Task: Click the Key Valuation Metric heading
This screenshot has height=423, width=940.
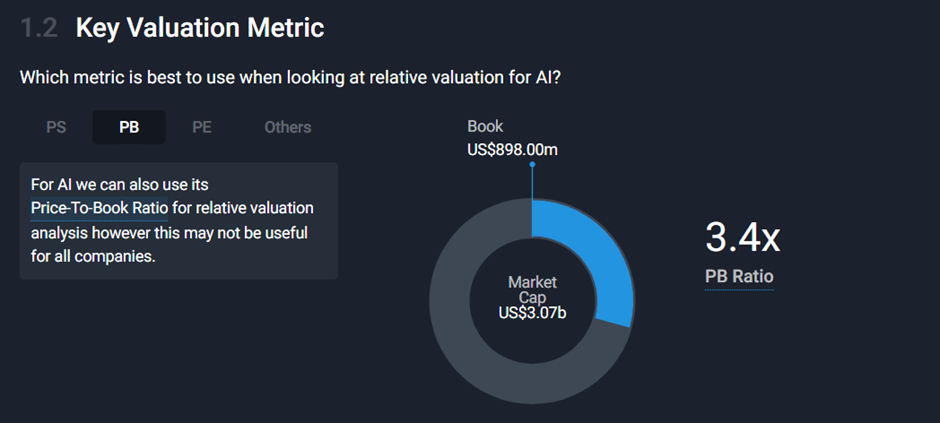Action: [x=200, y=28]
